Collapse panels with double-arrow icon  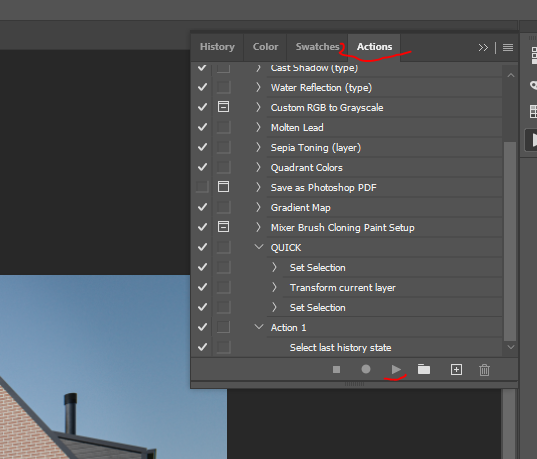coord(483,47)
